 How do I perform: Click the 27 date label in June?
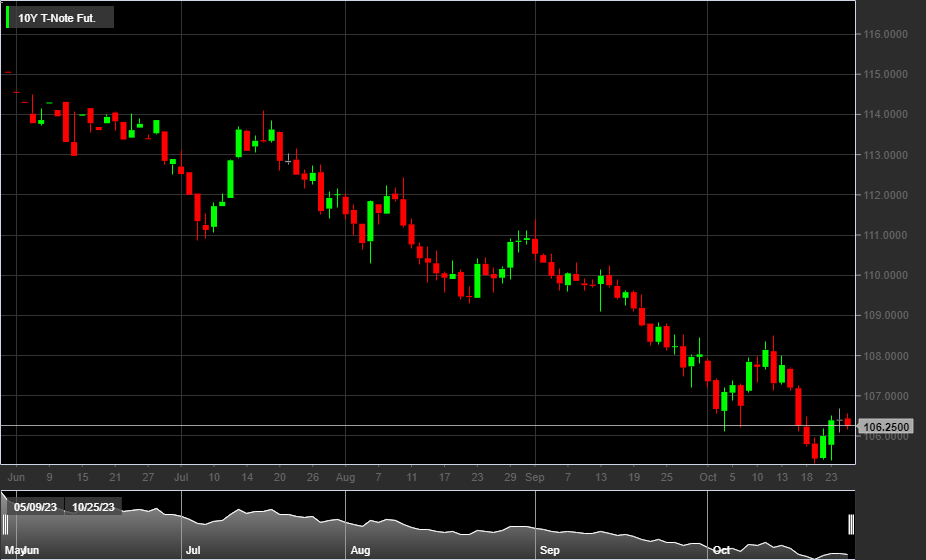[x=148, y=477]
